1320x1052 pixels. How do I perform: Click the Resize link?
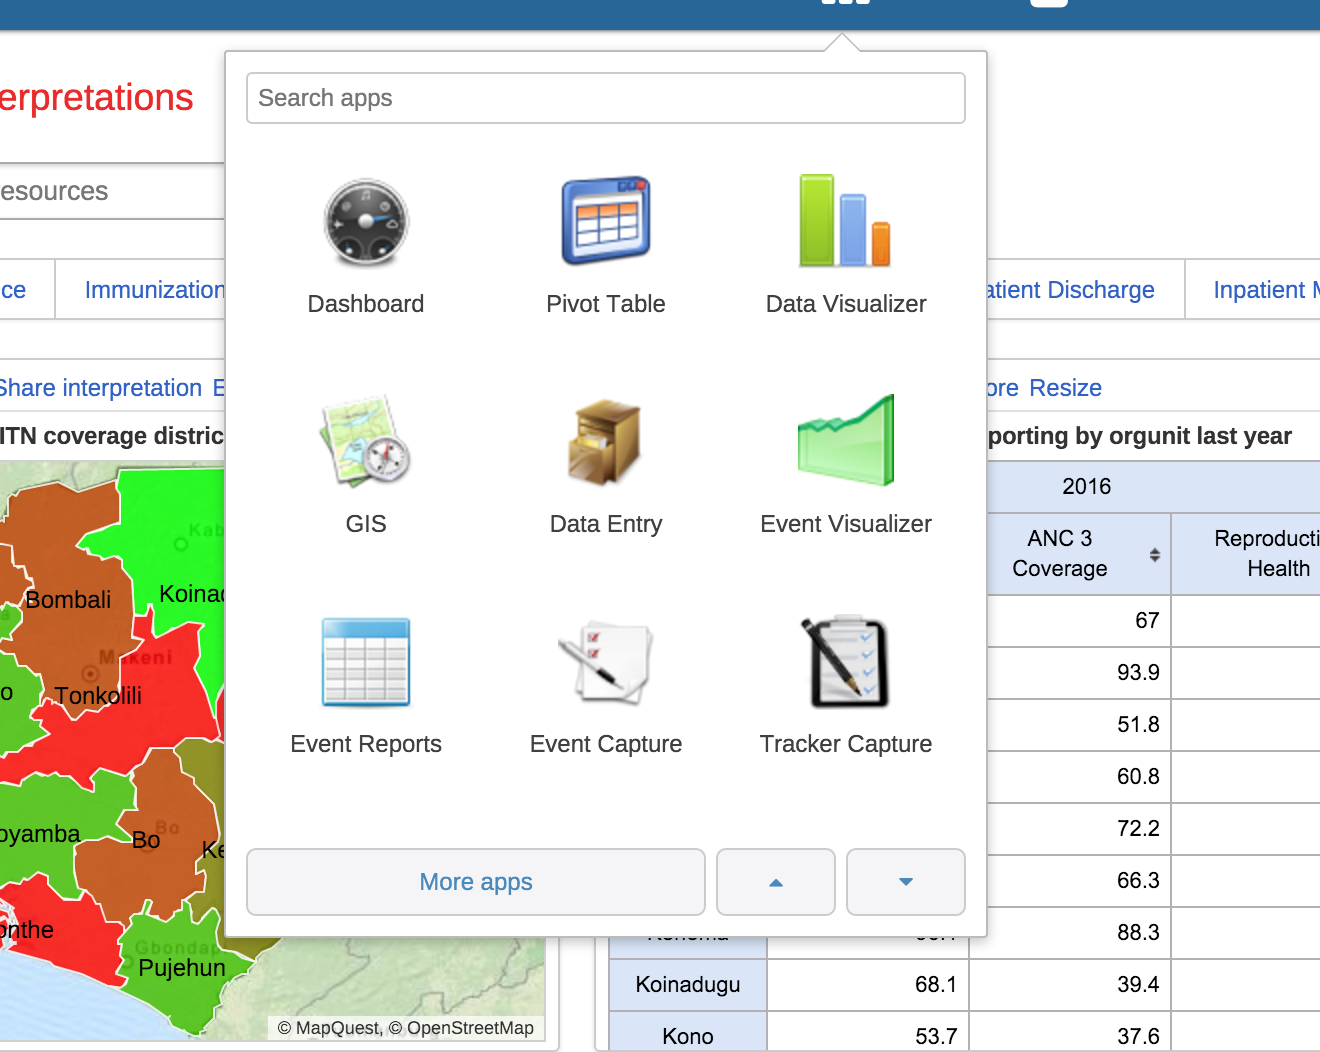pyautogui.click(x=1065, y=388)
